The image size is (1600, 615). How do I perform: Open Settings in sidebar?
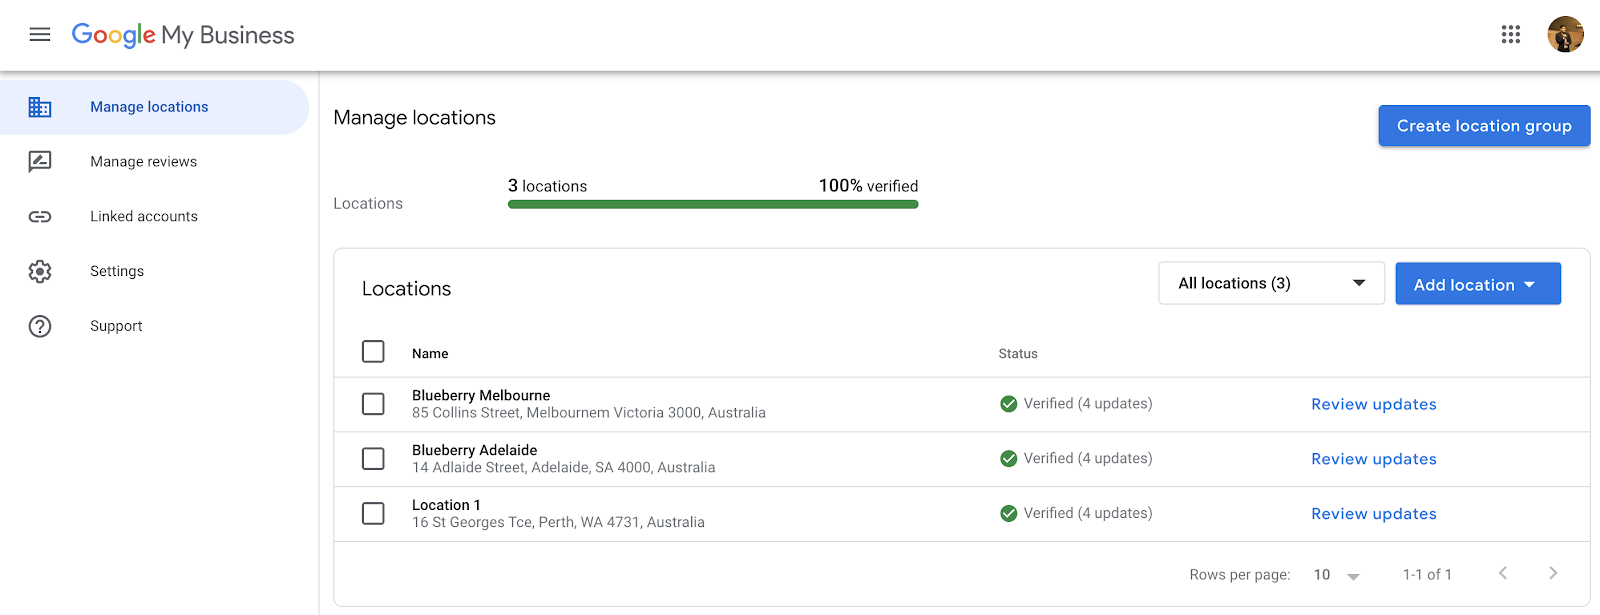154,271
